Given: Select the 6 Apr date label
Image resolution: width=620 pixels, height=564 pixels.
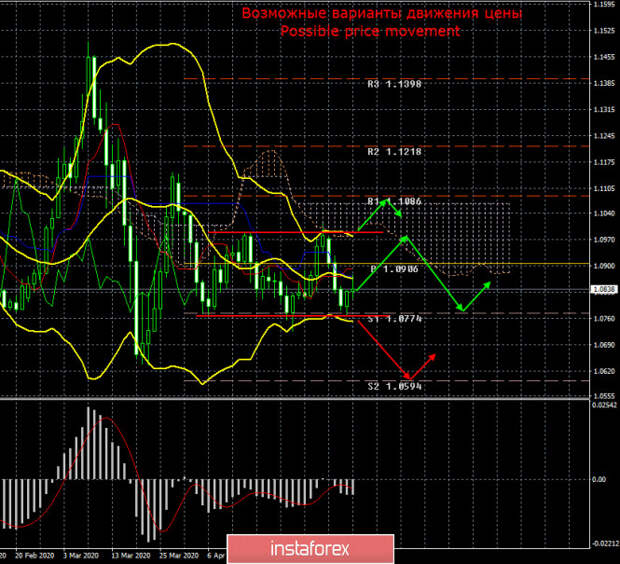Looking at the screenshot, I should click(x=216, y=556).
